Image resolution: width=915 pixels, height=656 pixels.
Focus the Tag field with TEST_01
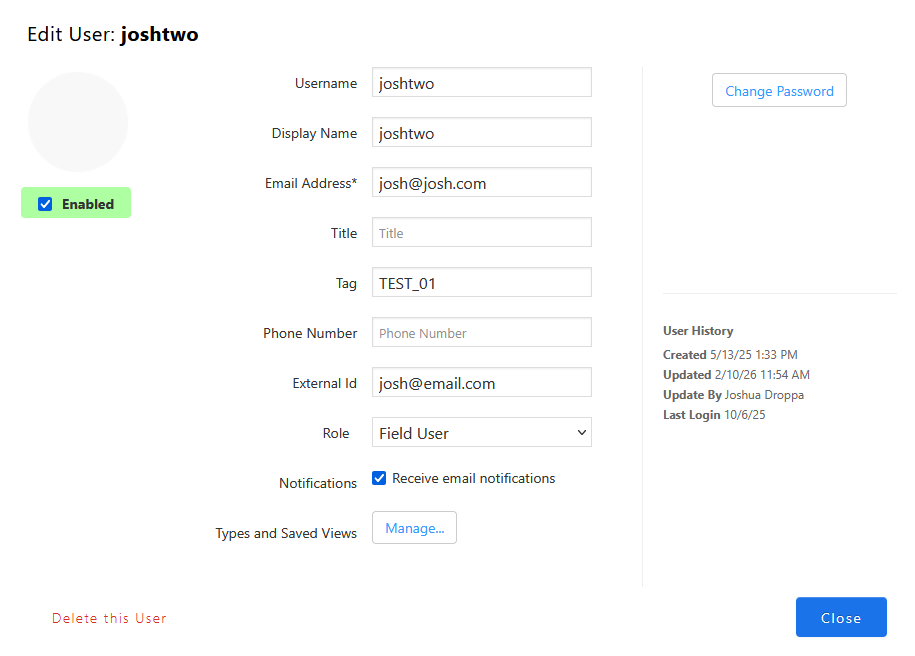click(481, 283)
